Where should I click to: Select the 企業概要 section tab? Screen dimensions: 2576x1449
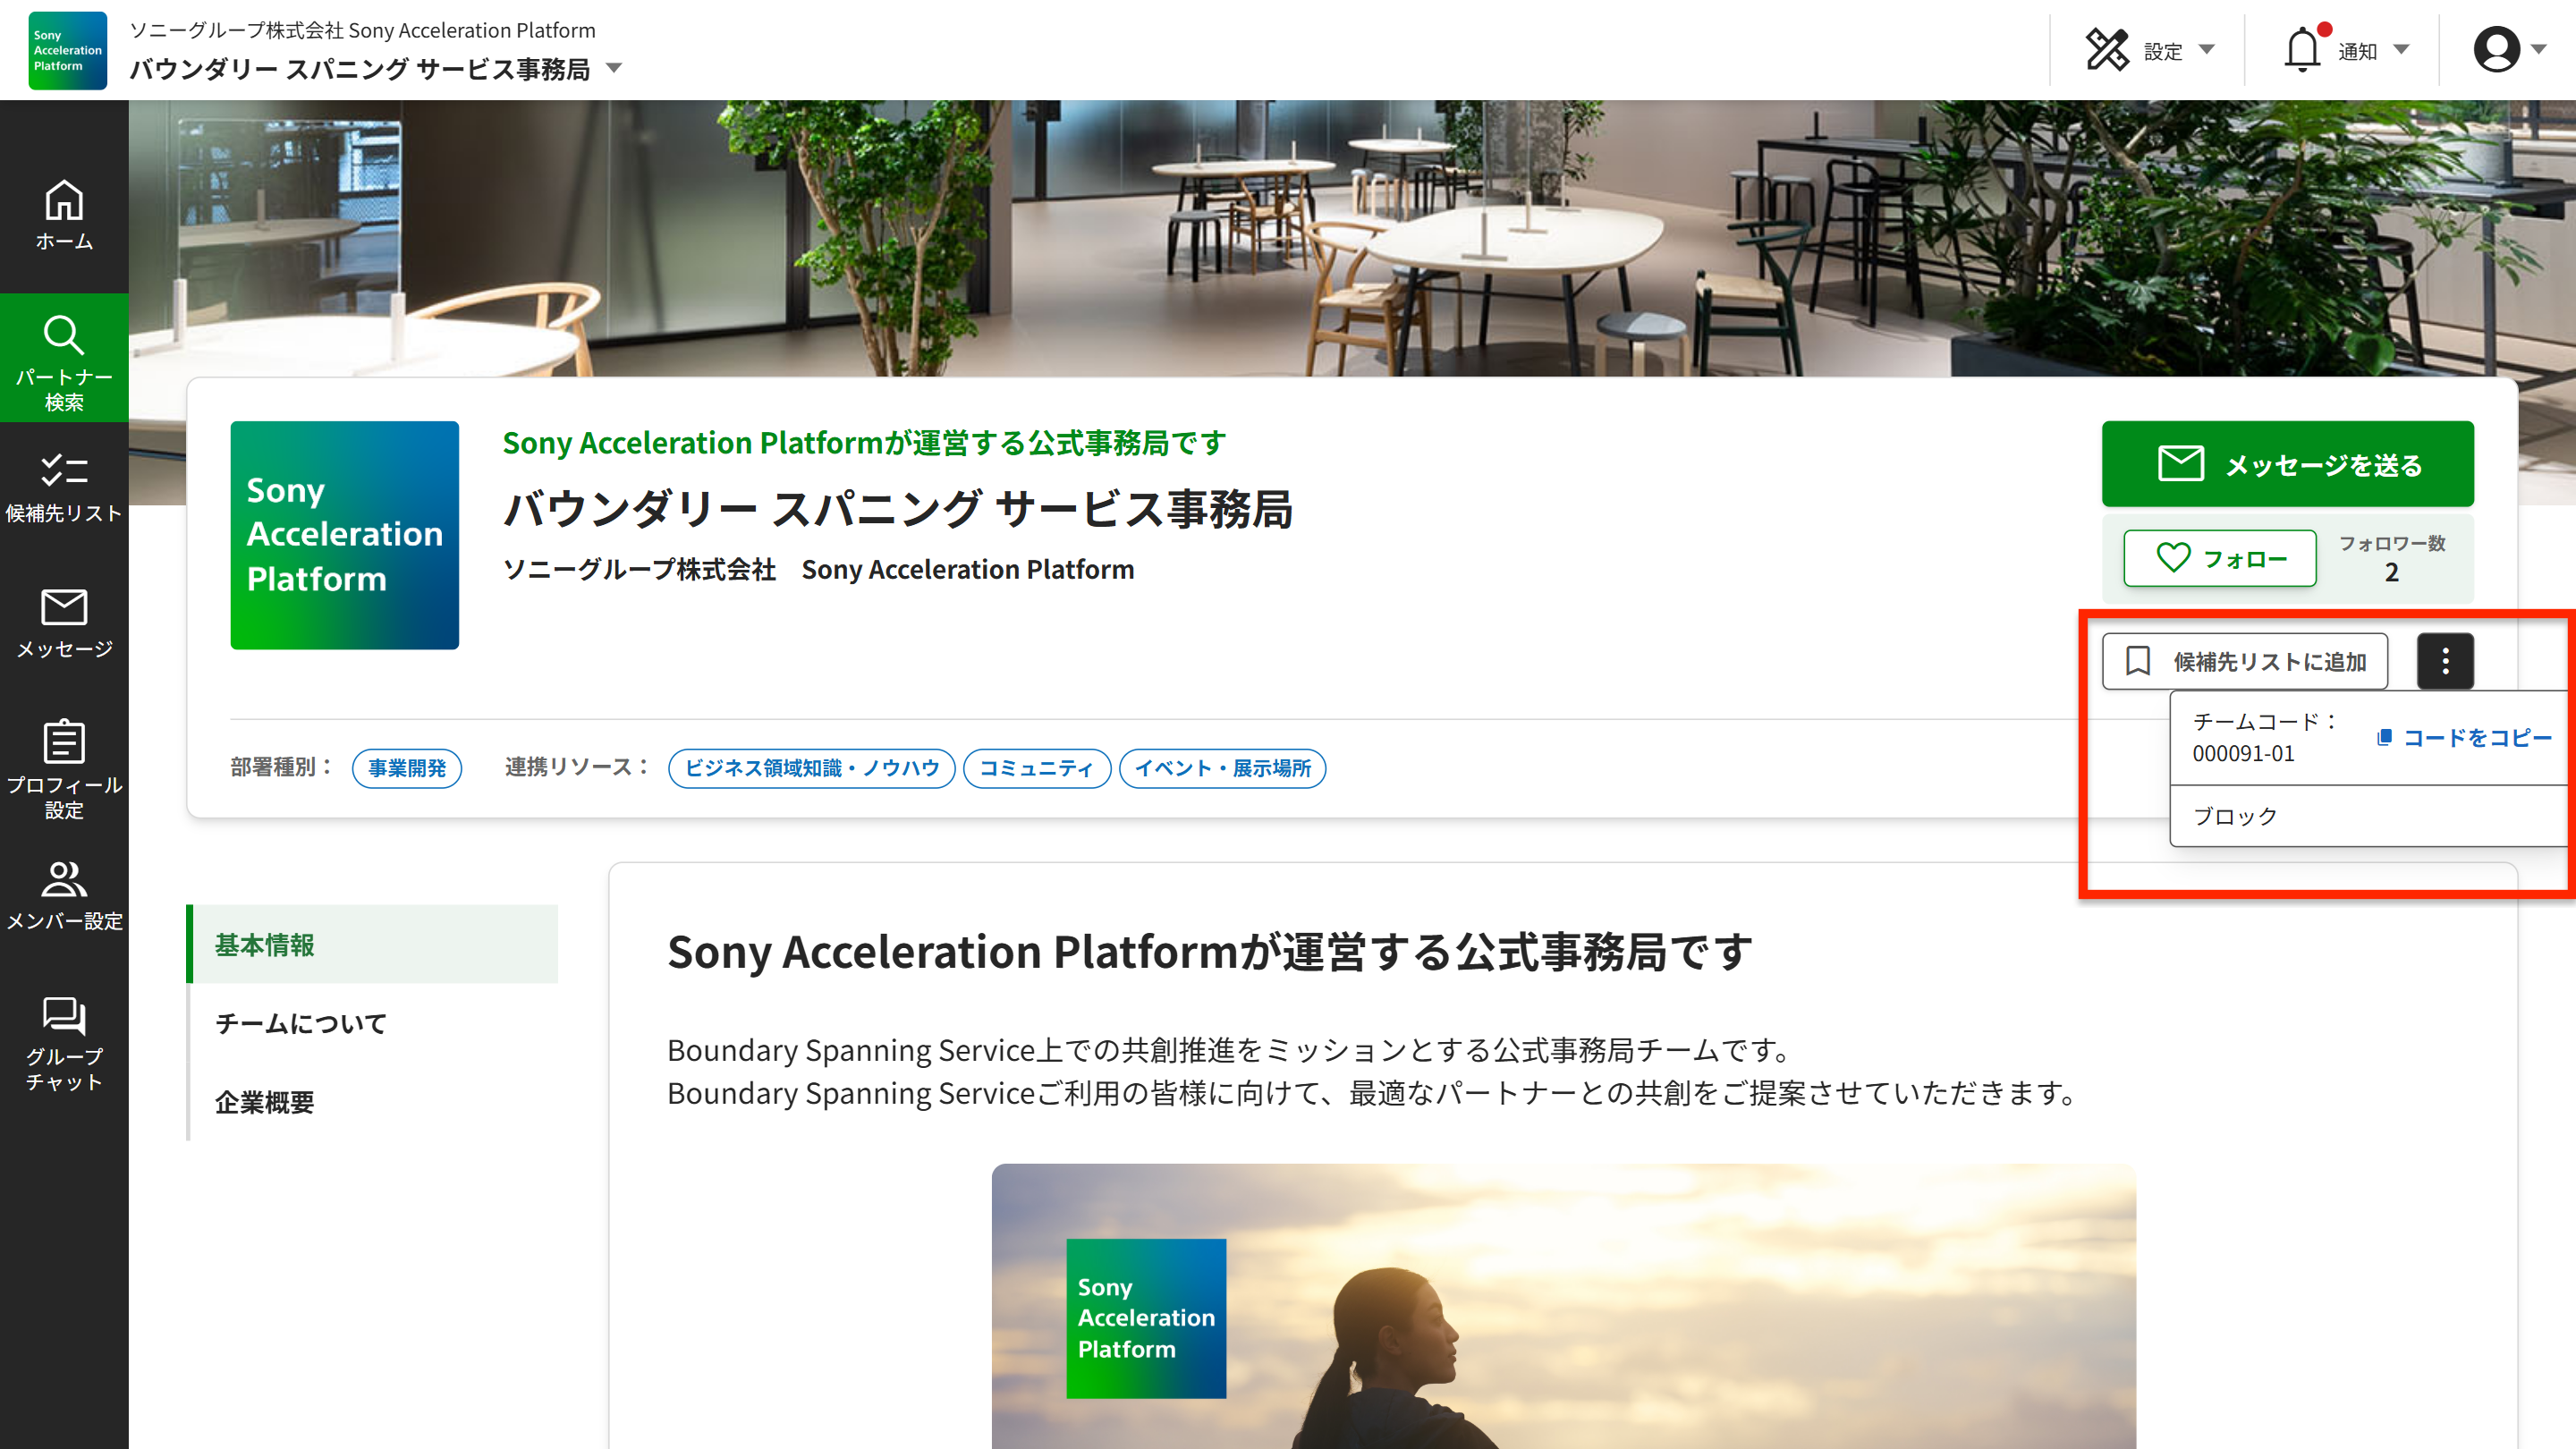pyautogui.click(x=264, y=1102)
